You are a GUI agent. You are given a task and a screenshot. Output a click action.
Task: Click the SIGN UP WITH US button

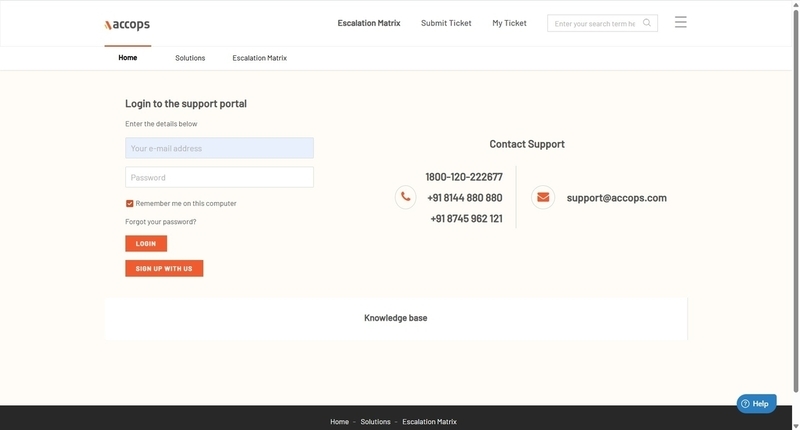tap(164, 268)
